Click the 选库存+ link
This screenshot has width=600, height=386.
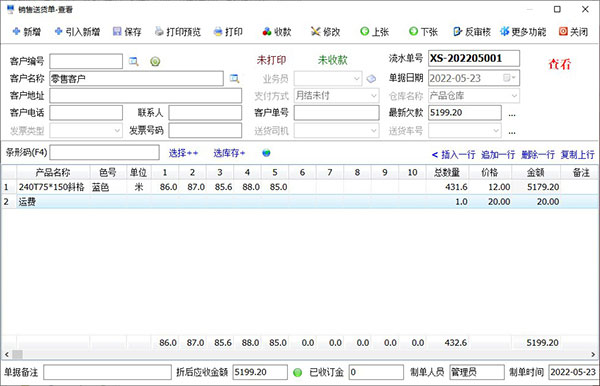229,153
